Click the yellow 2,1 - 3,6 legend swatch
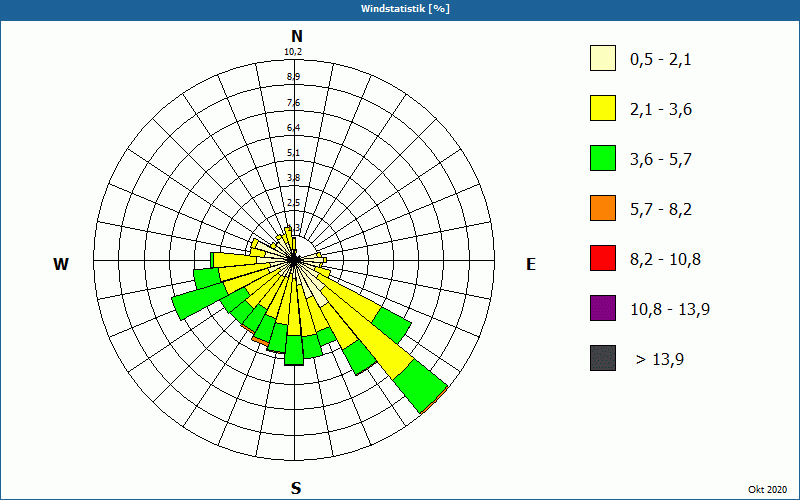Image resolution: width=800 pixels, height=500 pixels. click(x=603, y=108)
